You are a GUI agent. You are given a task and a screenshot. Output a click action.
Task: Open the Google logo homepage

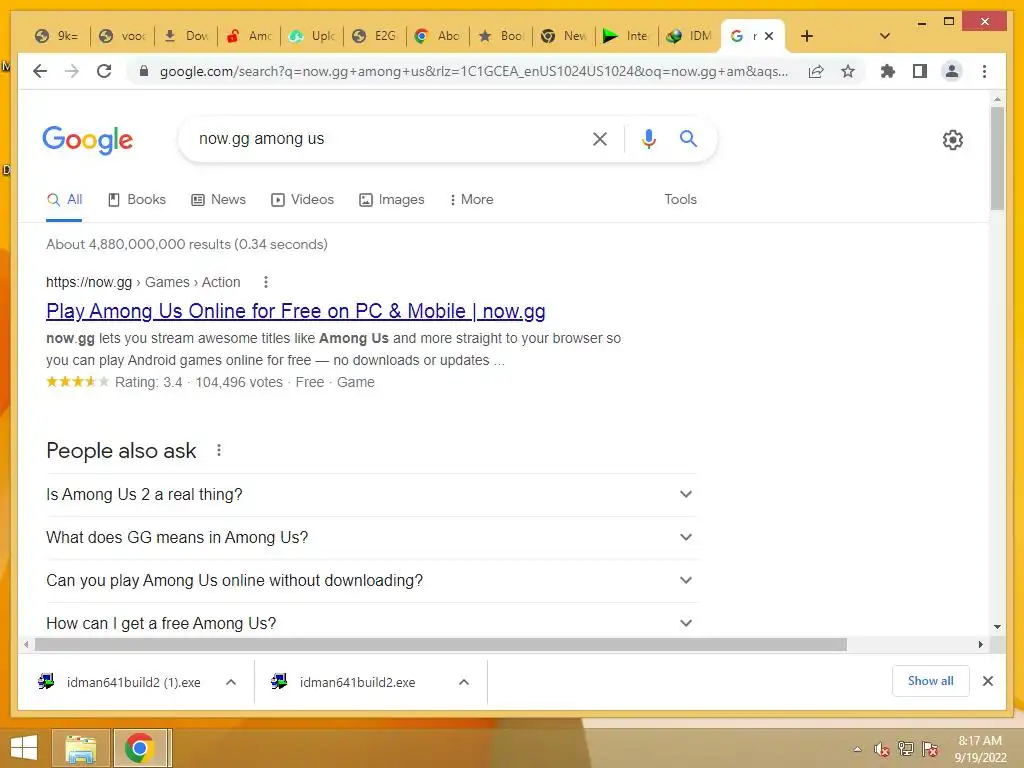click(x=88, y=140)
